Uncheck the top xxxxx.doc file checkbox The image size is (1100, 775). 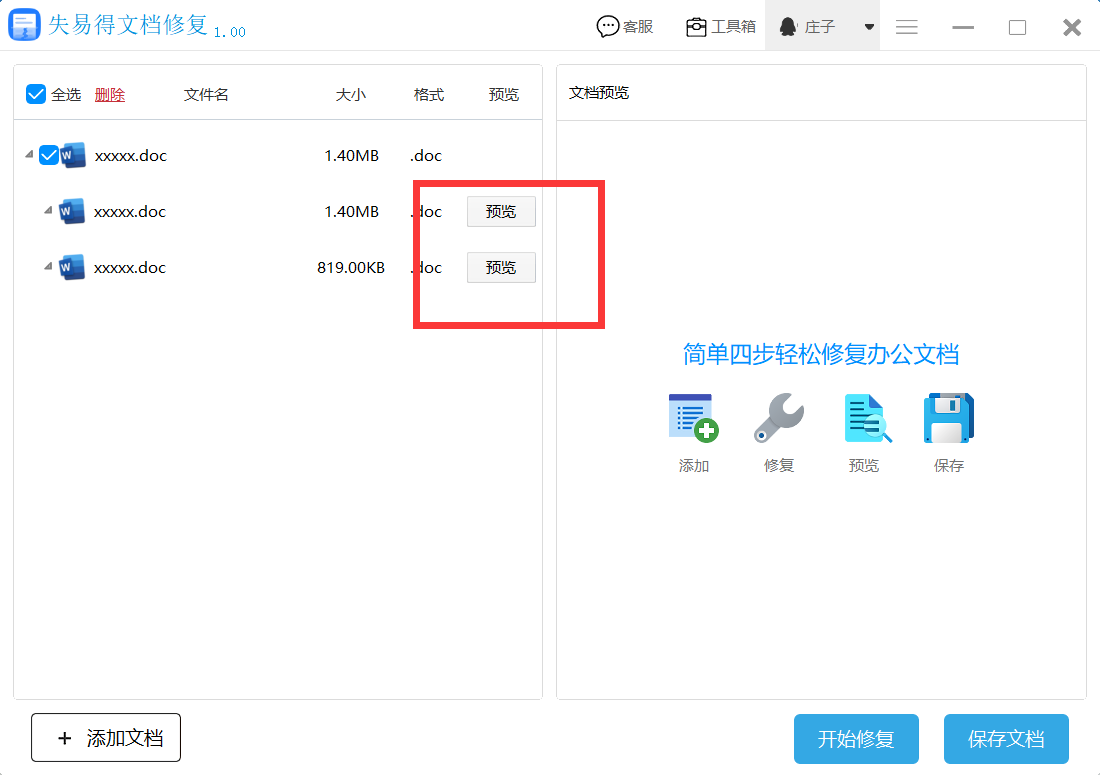coord(48,155)
